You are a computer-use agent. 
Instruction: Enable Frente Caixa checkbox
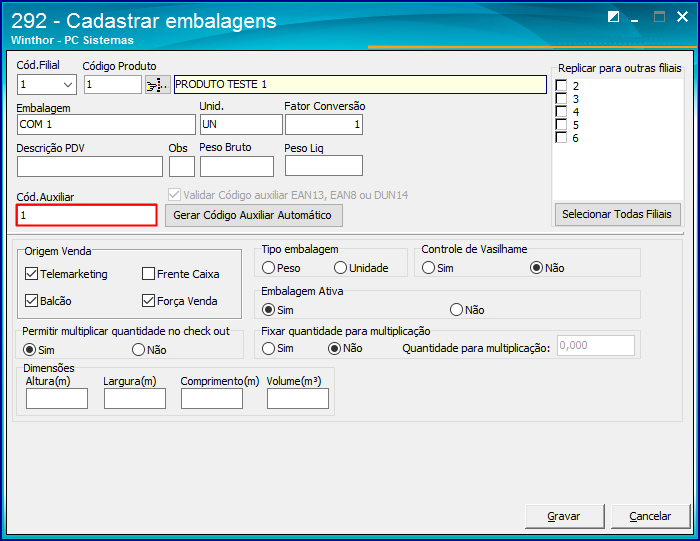pyautogui.click(x=148, y=274)
